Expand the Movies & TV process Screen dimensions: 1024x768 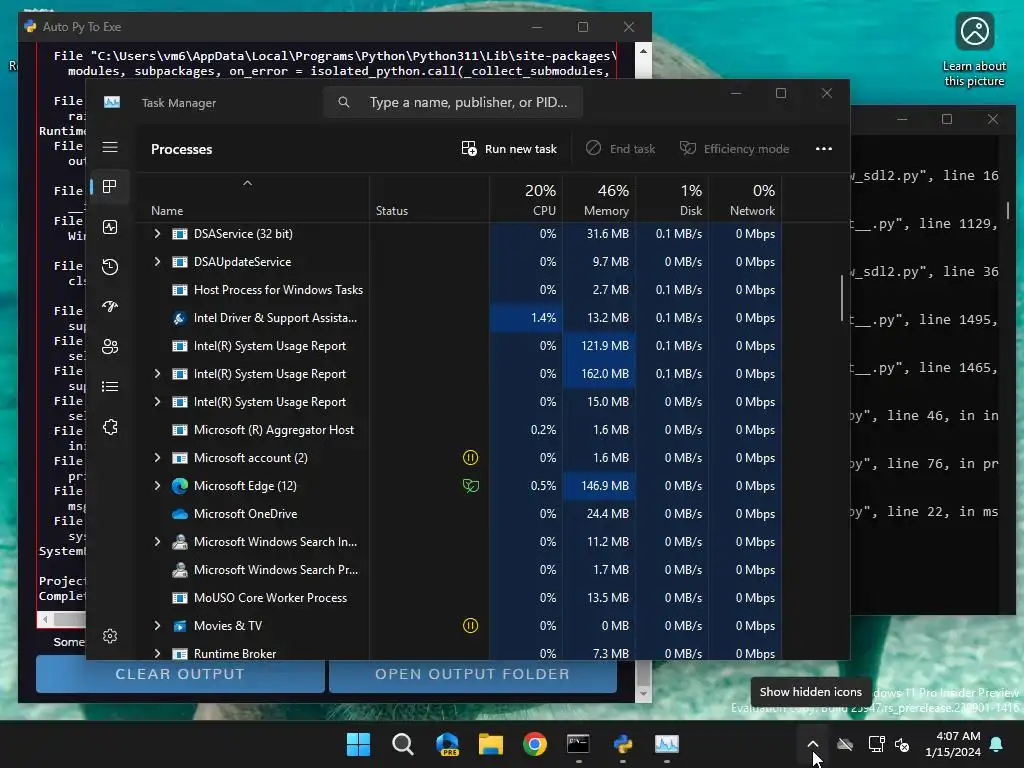click(x=157, y=626)
